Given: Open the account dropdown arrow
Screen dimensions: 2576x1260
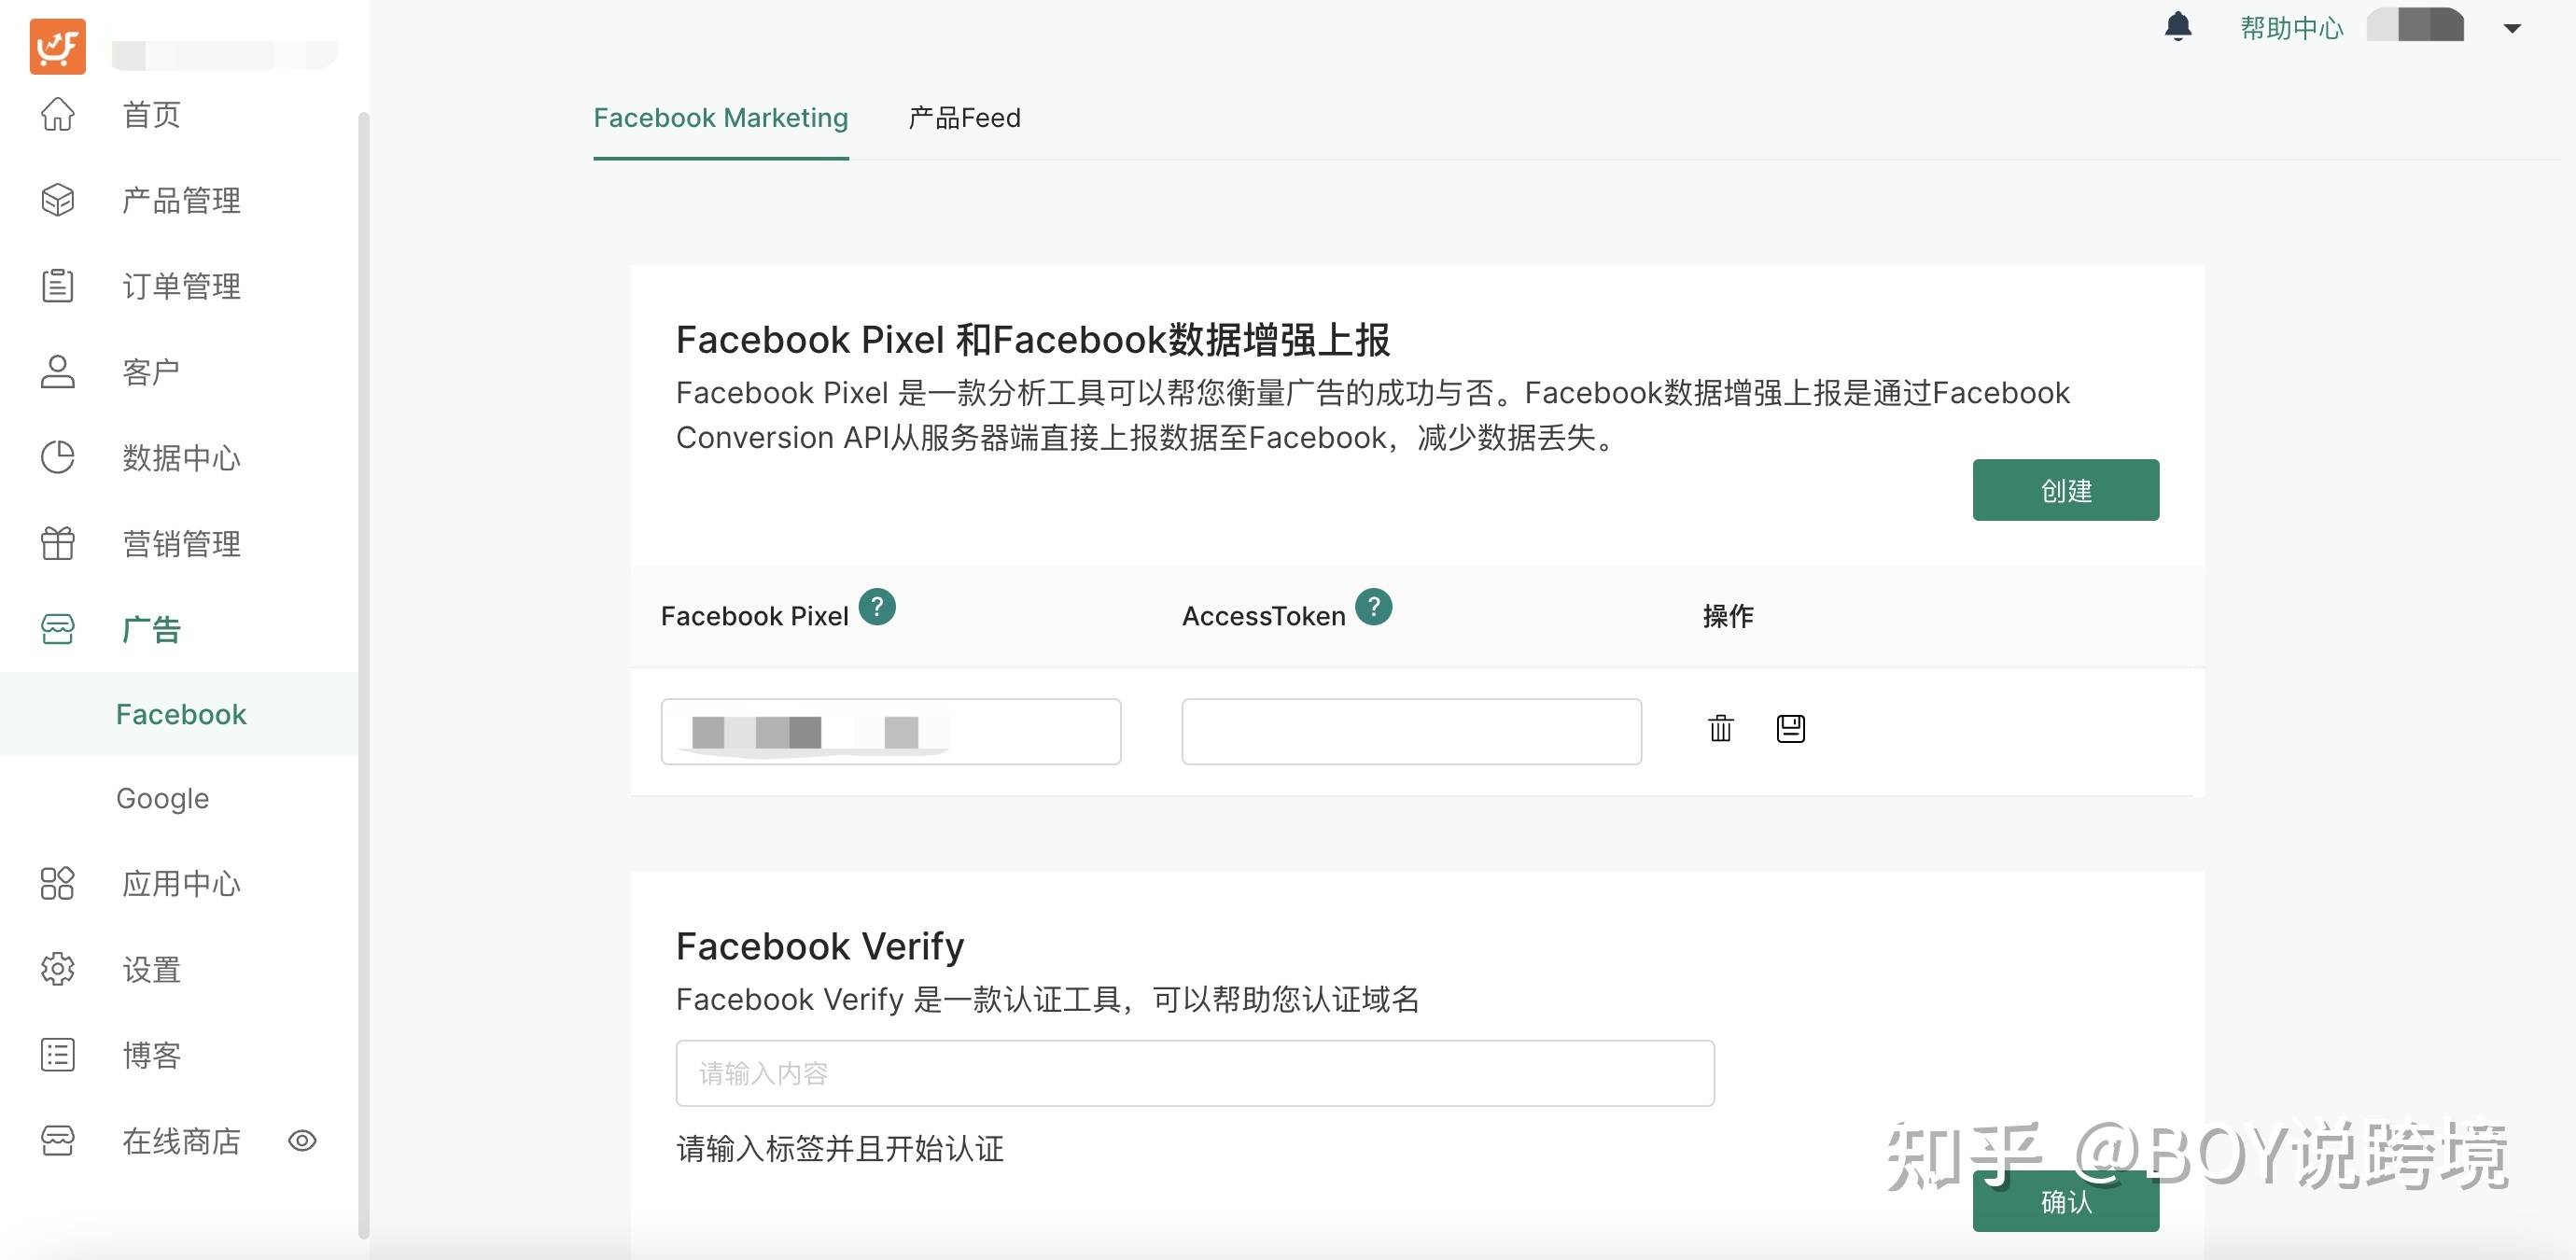Looking at the screenshot, I should [2511, 29].
